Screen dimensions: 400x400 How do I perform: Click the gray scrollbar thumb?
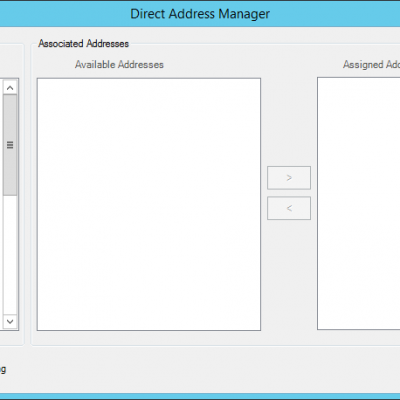point(10,145)
